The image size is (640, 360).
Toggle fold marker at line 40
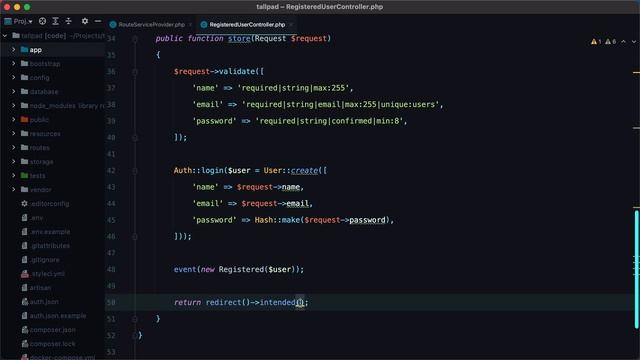click(135, 138)
